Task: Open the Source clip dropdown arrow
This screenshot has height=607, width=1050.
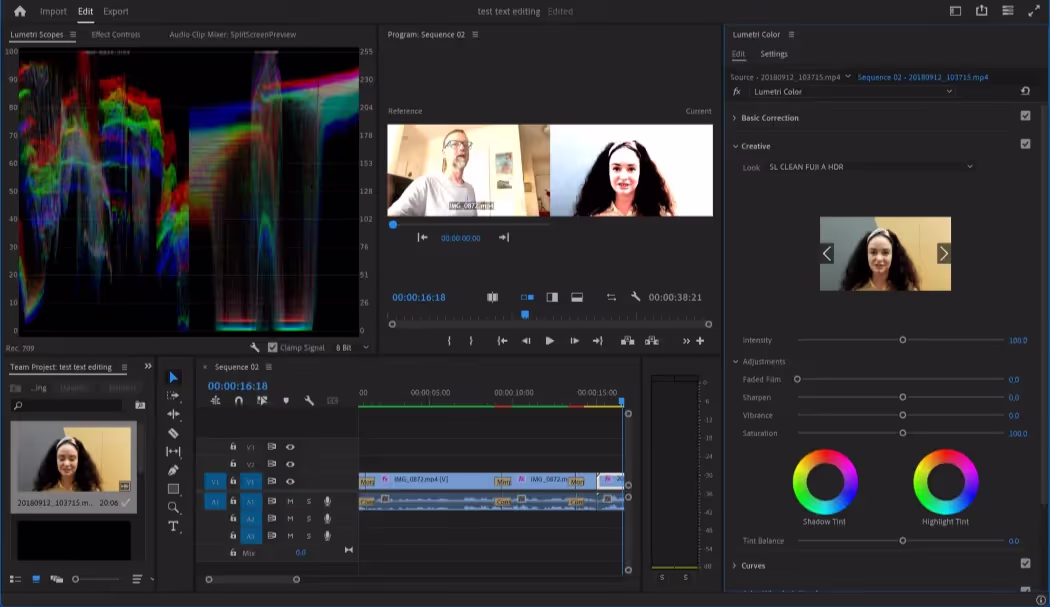Action: tap(848, 76)
